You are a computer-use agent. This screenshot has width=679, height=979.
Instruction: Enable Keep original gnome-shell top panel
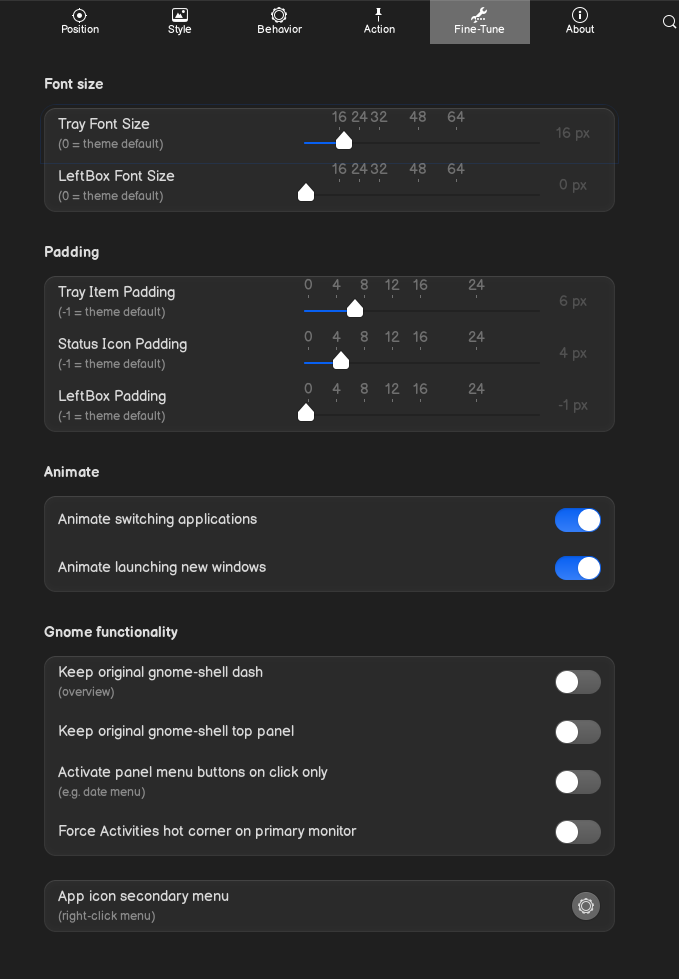[x=578, y=732]
